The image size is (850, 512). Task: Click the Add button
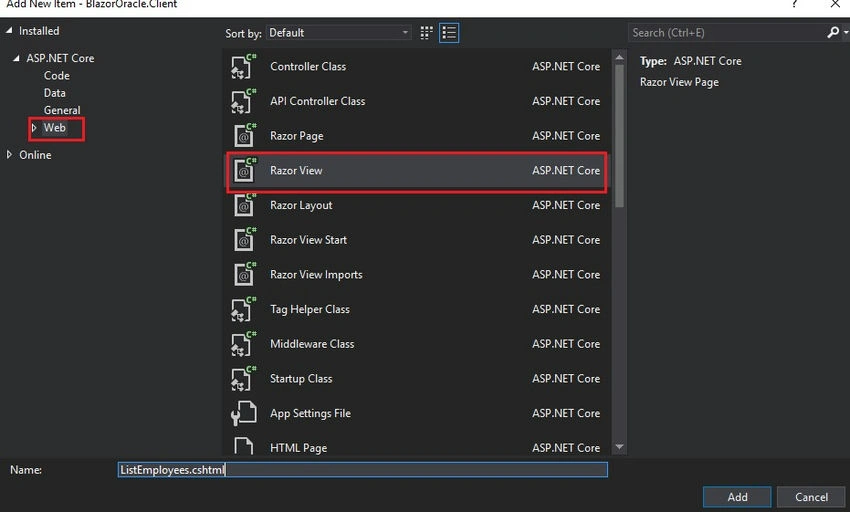pyautogui.click(x=737, y=497)
